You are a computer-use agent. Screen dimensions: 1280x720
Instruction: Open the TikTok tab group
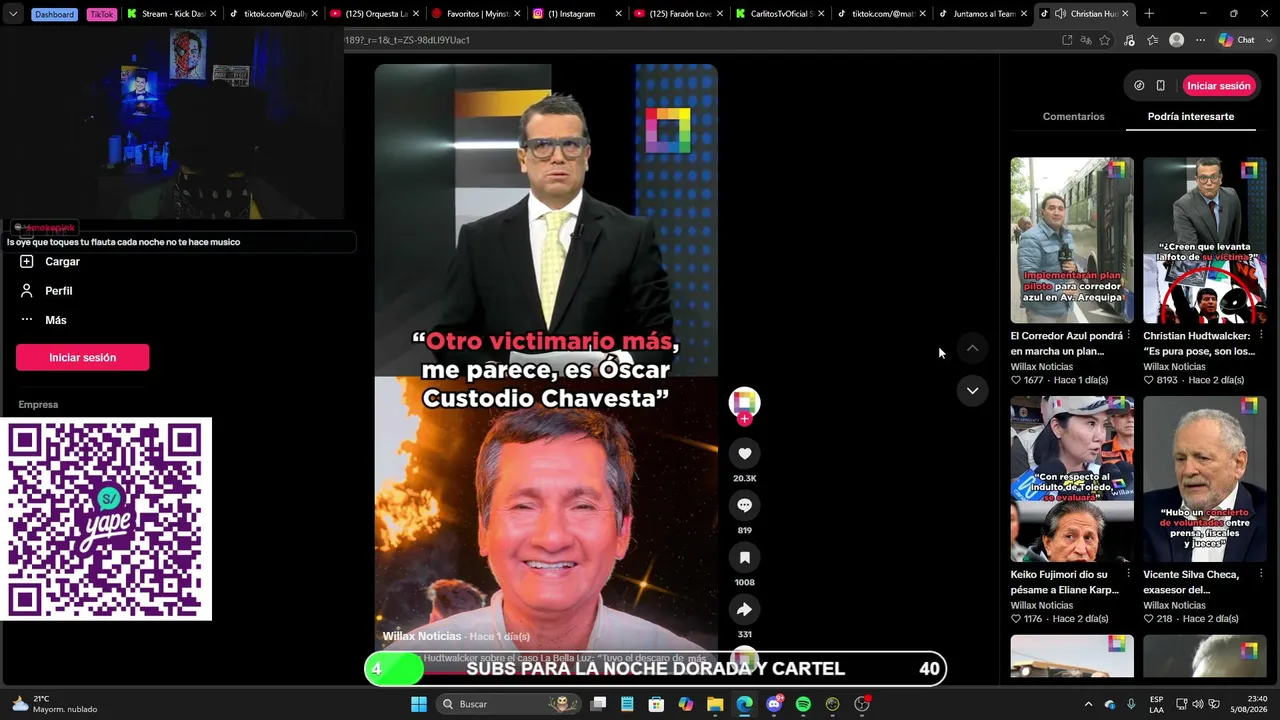tap(101, 14)
